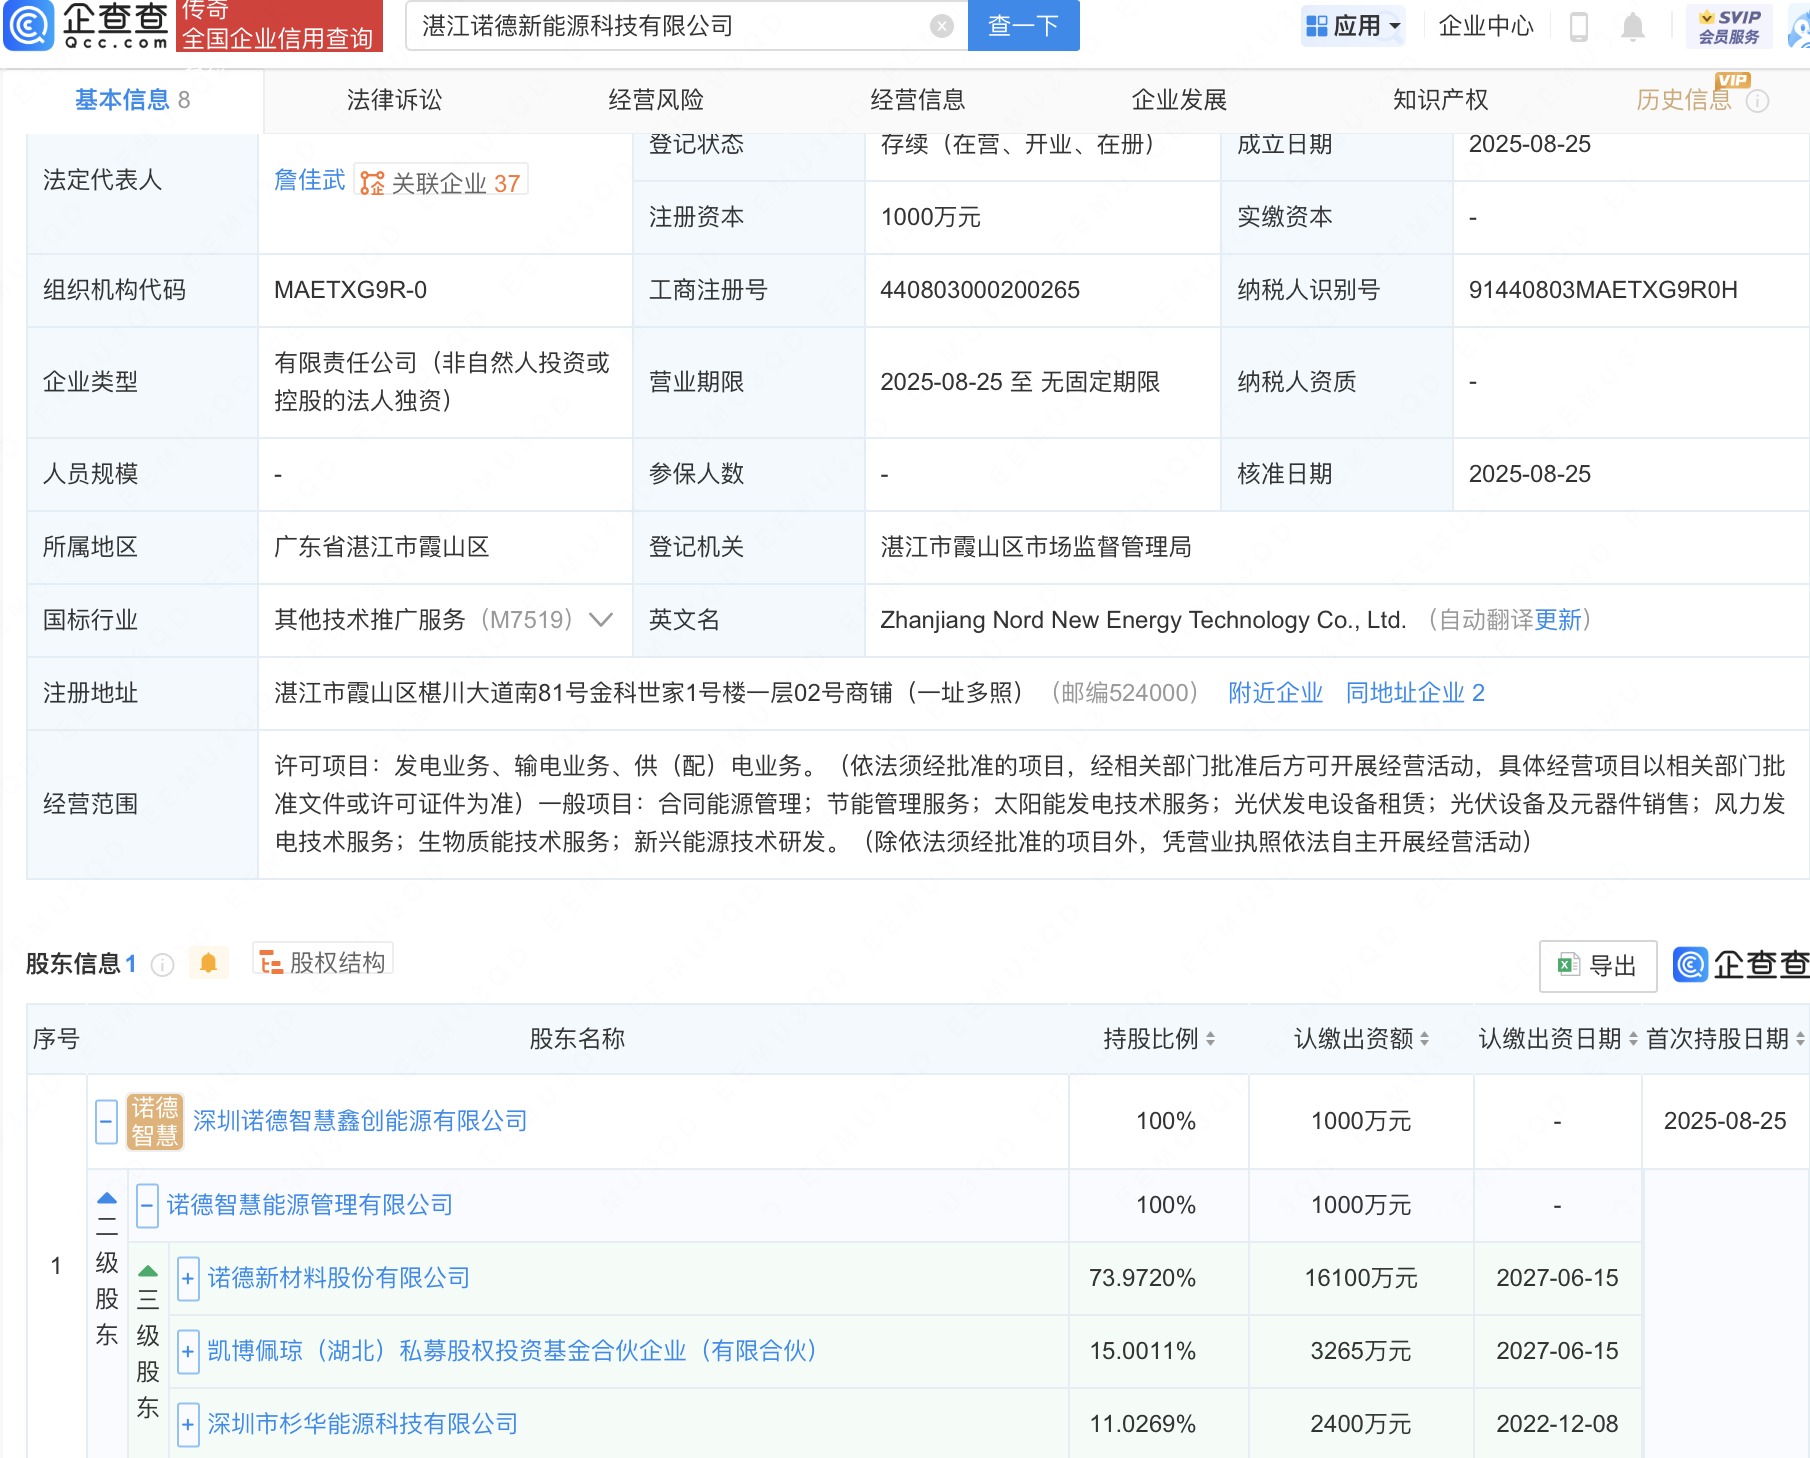This screenshot has height=1458, width=1810.
Task: Open notifications bell in header
Action: pos(1632,26)
